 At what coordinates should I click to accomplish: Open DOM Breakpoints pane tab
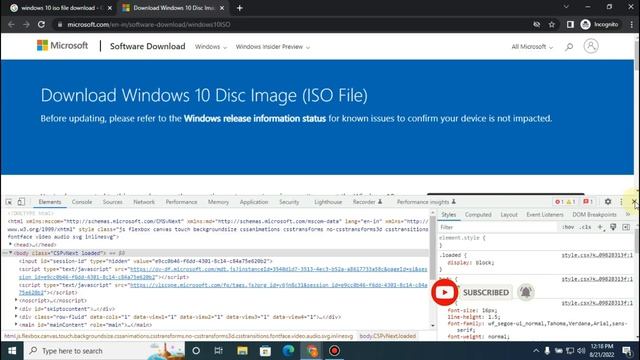click(594, 215)
